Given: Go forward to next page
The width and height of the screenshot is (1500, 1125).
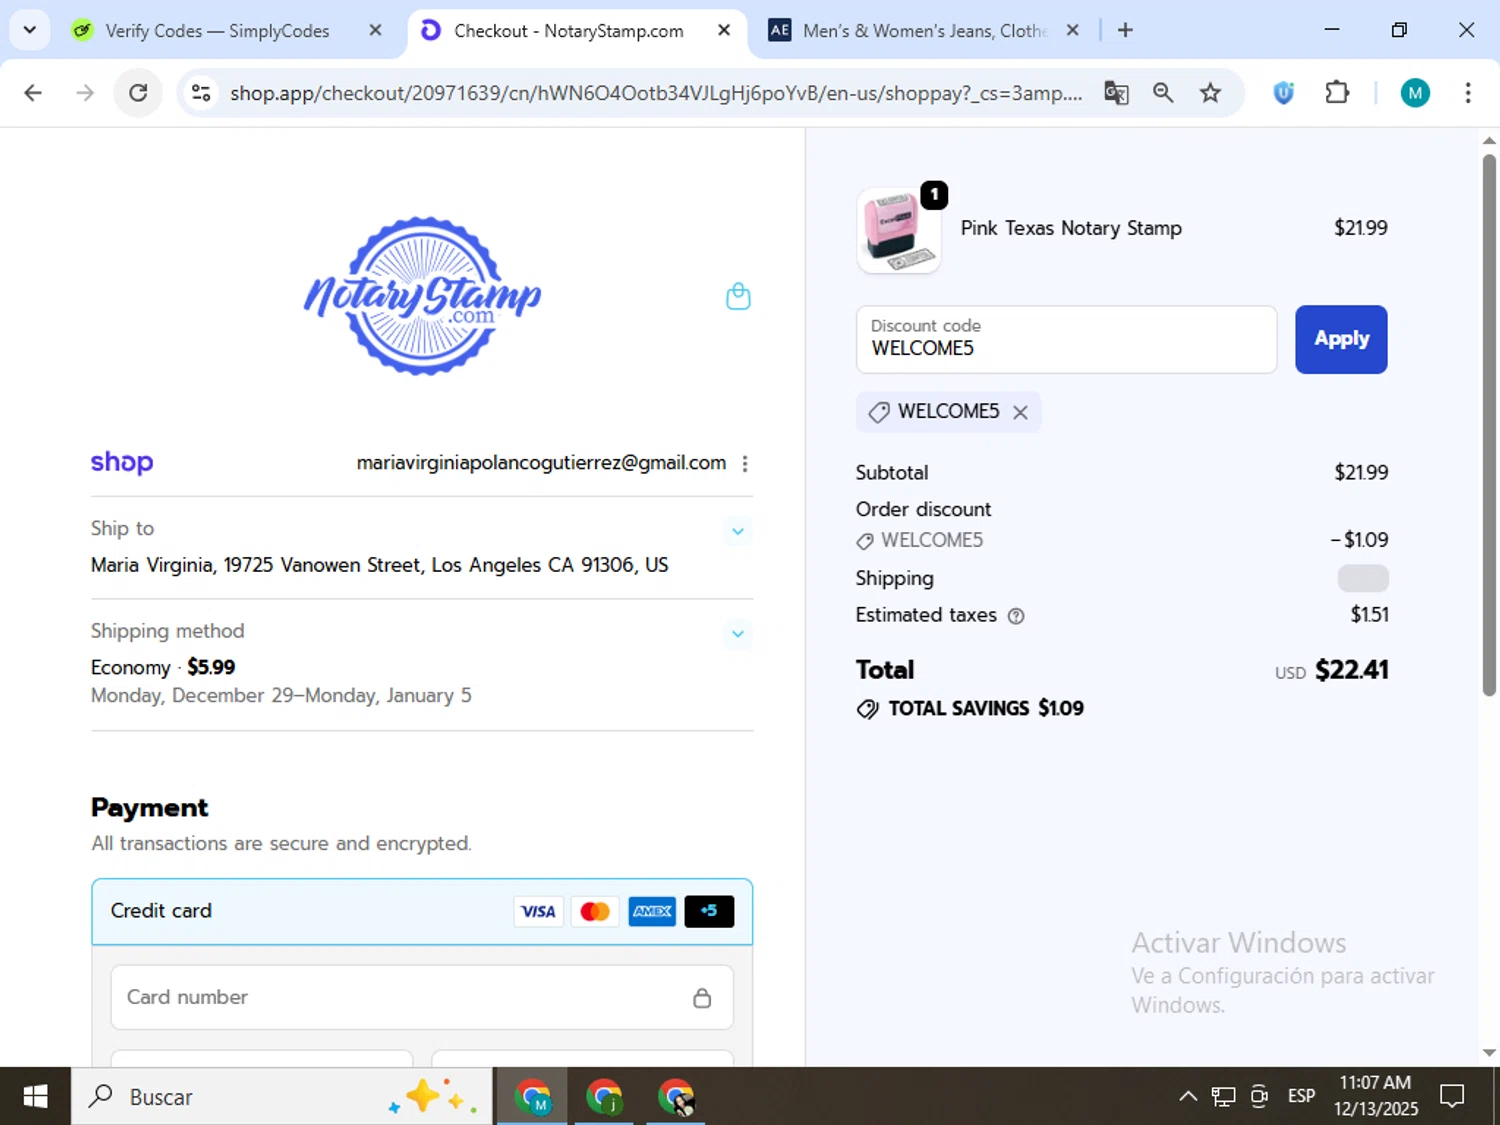Looking at the screenshot, I should point(85,93).
